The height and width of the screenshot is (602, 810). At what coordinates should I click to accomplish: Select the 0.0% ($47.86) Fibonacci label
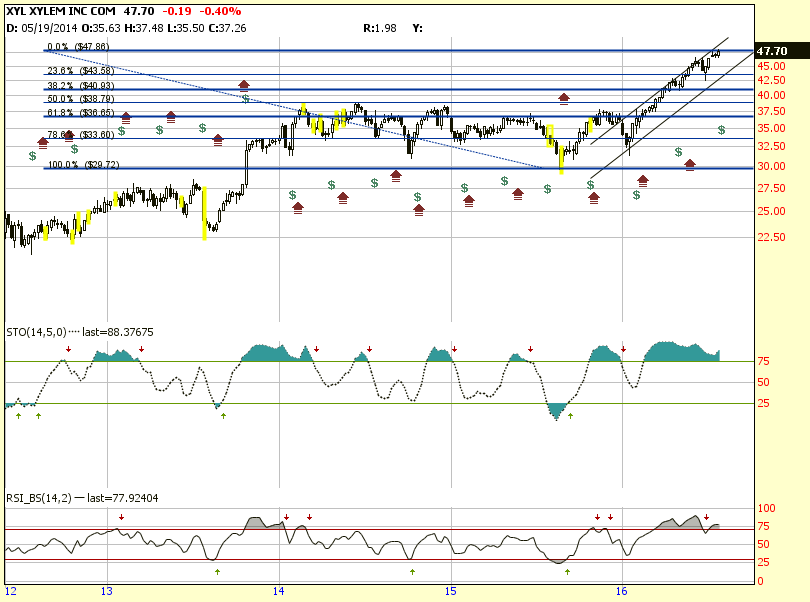[x=78, y=47]
